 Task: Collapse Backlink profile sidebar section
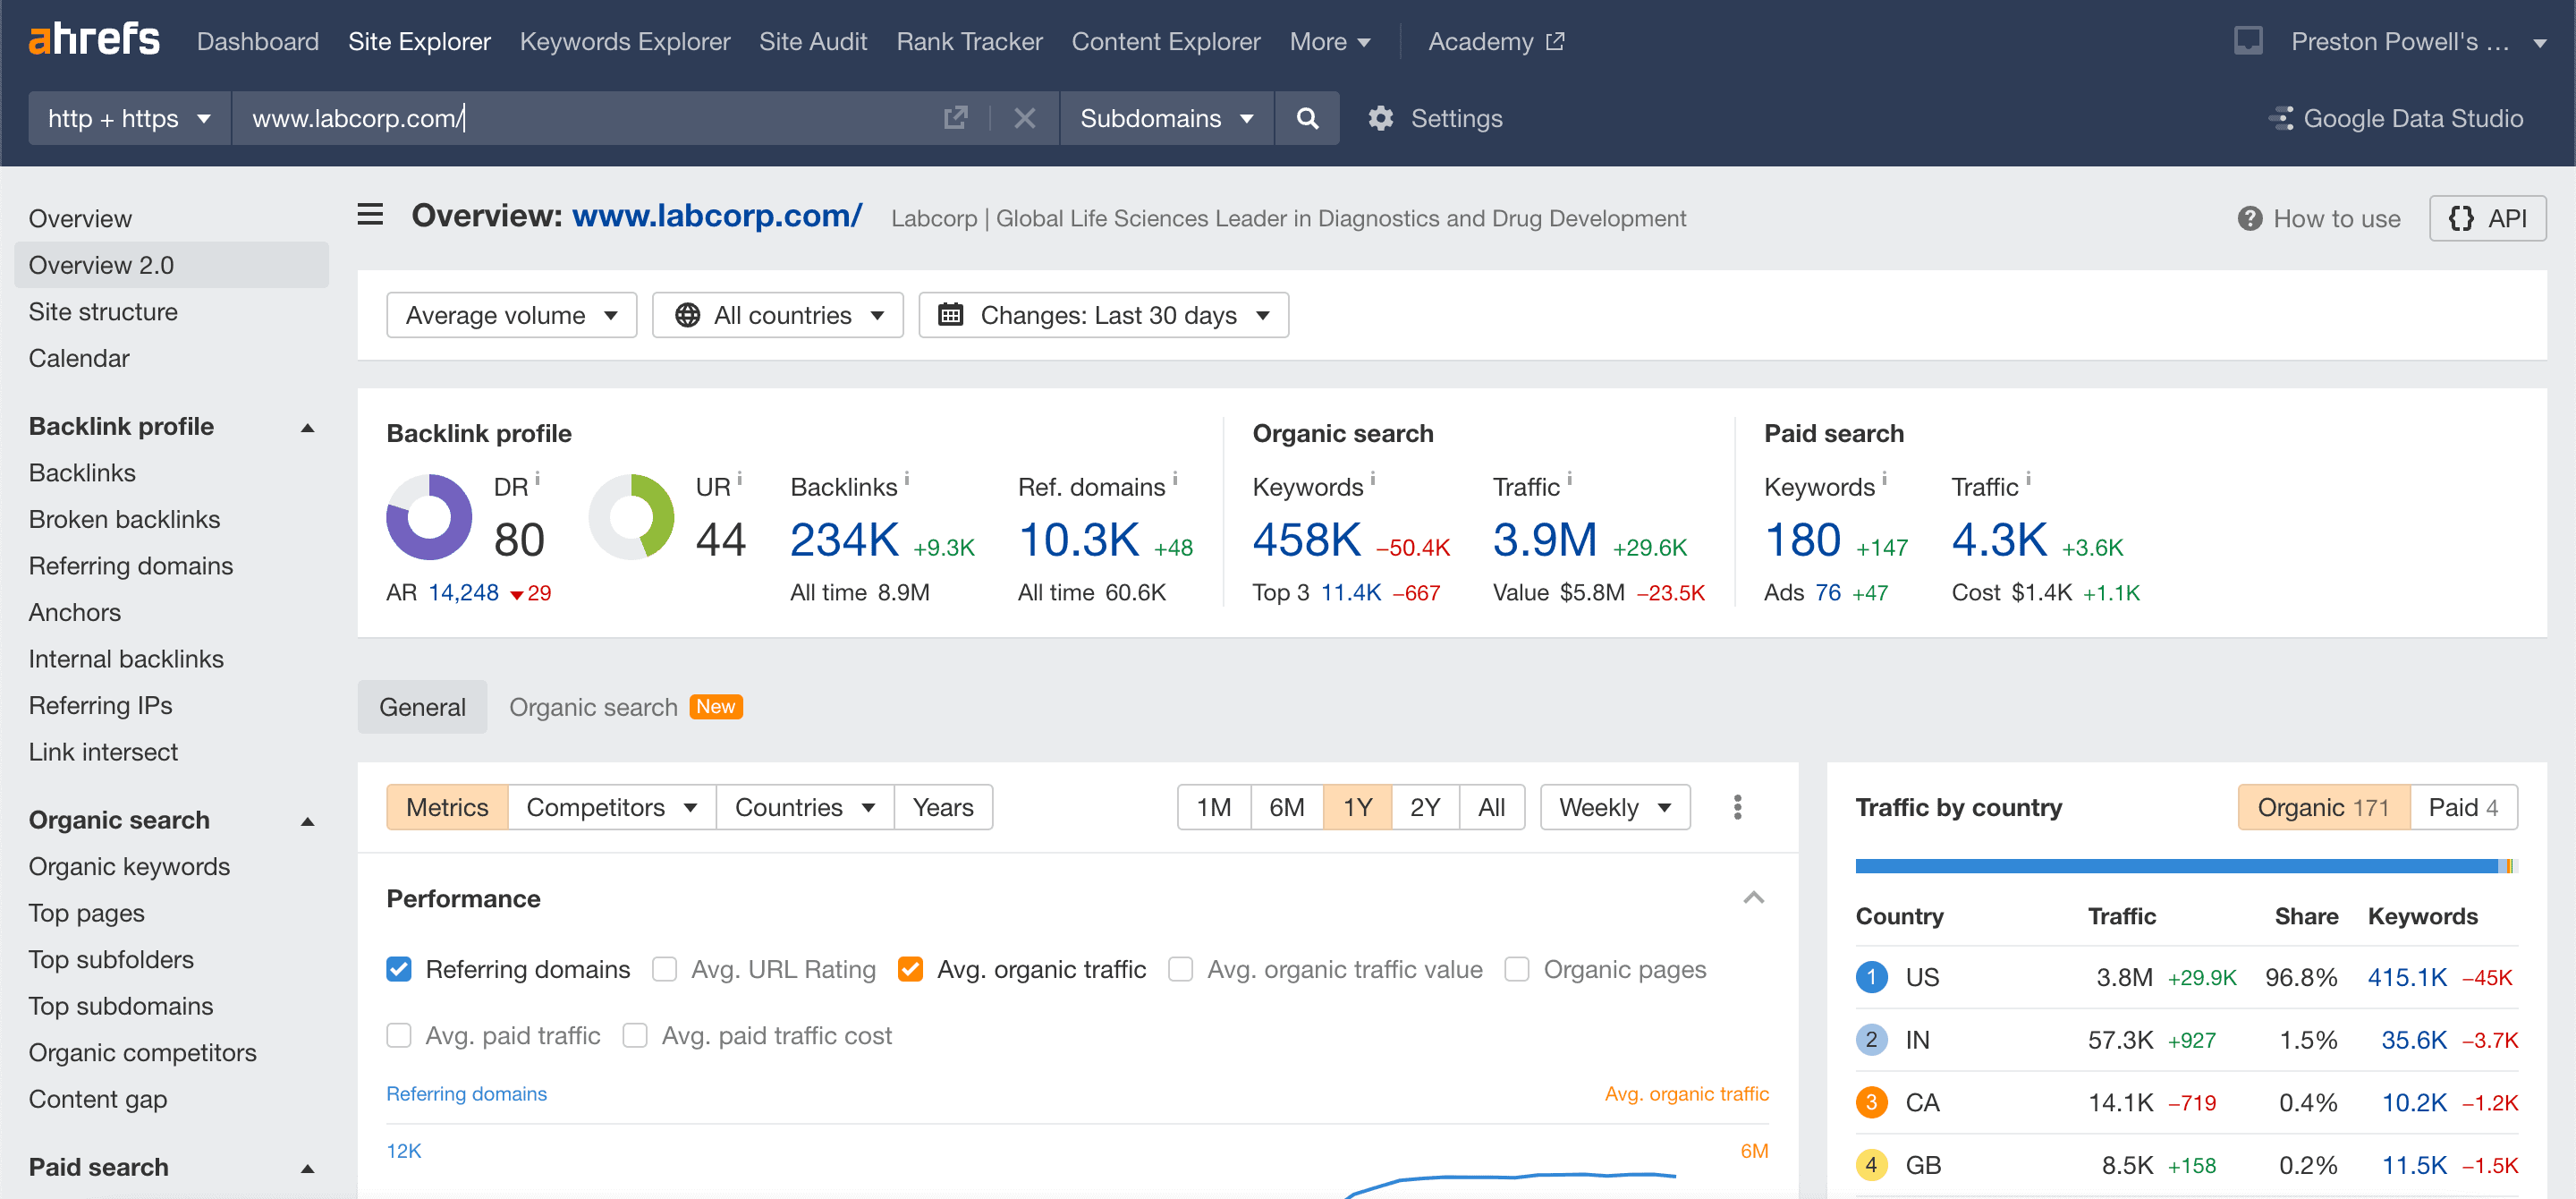308,427
